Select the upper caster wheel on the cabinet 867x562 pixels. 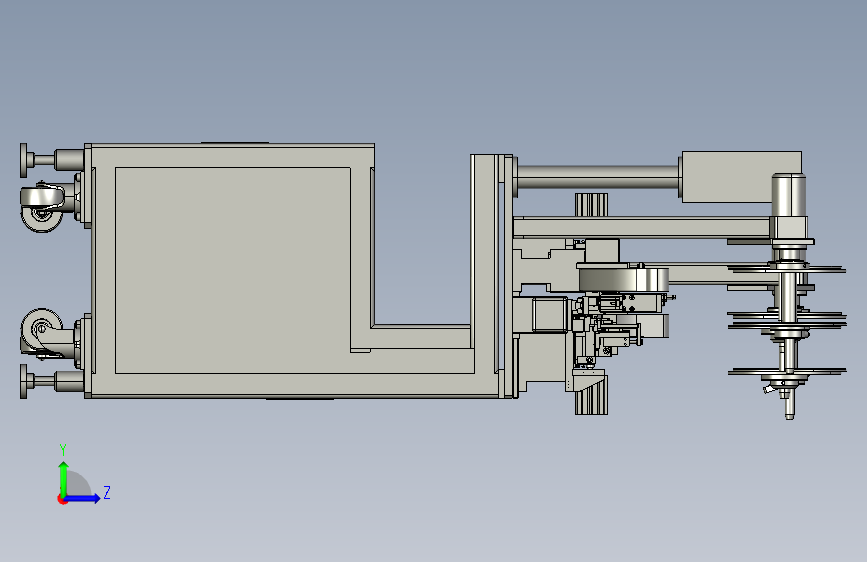point(42,207)
